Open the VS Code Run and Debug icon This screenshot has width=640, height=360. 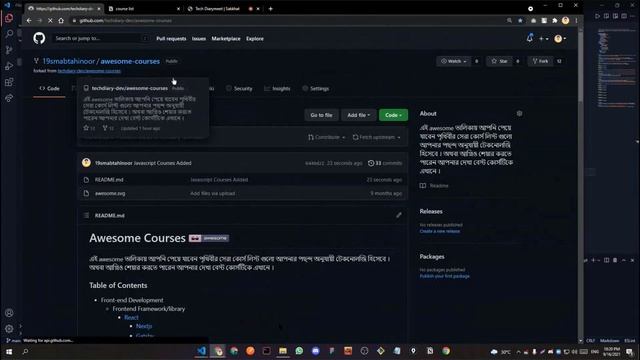pos(9,66)
